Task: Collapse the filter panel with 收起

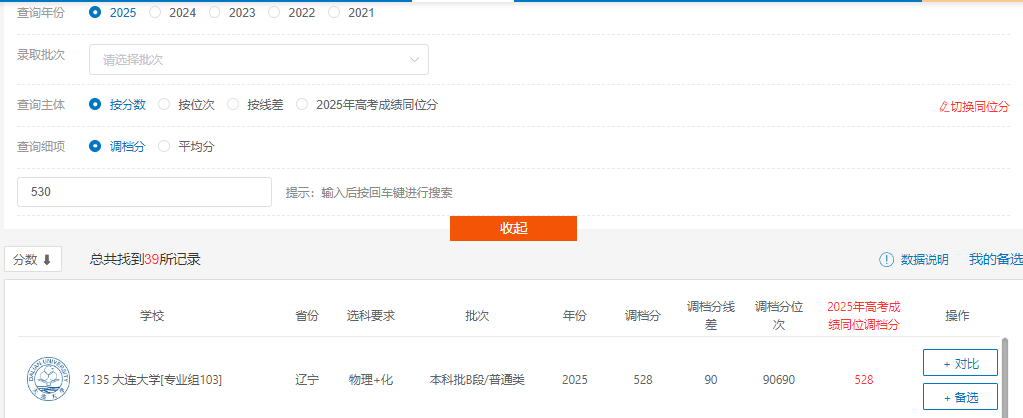Action: pyautogui.click(x=513, y=228)
